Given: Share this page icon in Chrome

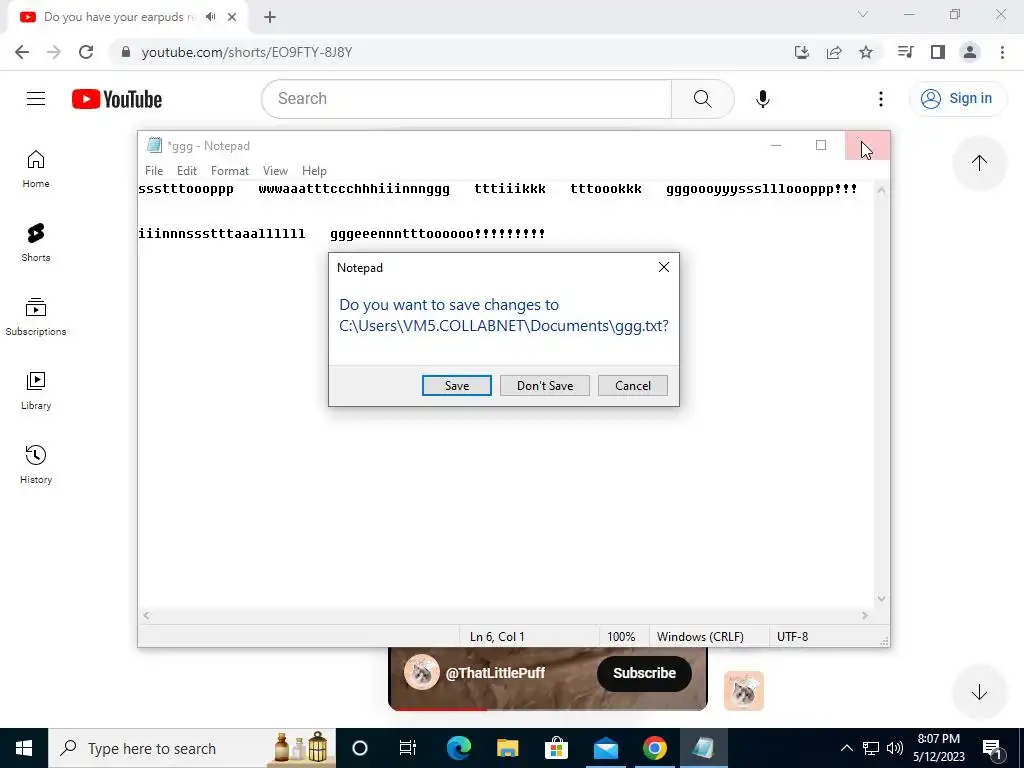Looking at the screenshot, I should click(834, 52).
